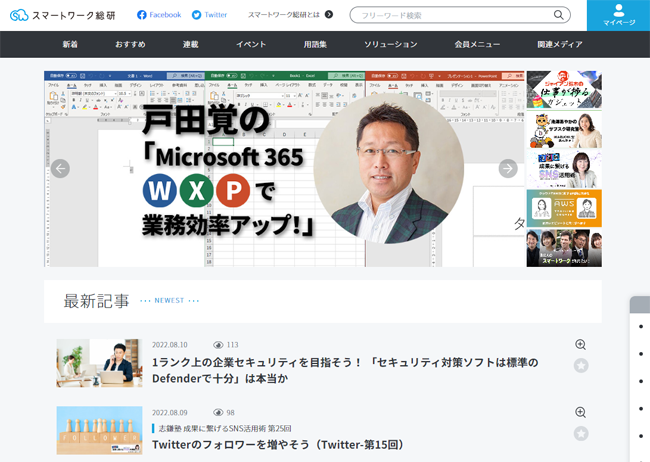This screenshot has width=650, height=462.
Task: Select the 用語集 menu item
Action: pyautogui.click(x=315, y=44)
